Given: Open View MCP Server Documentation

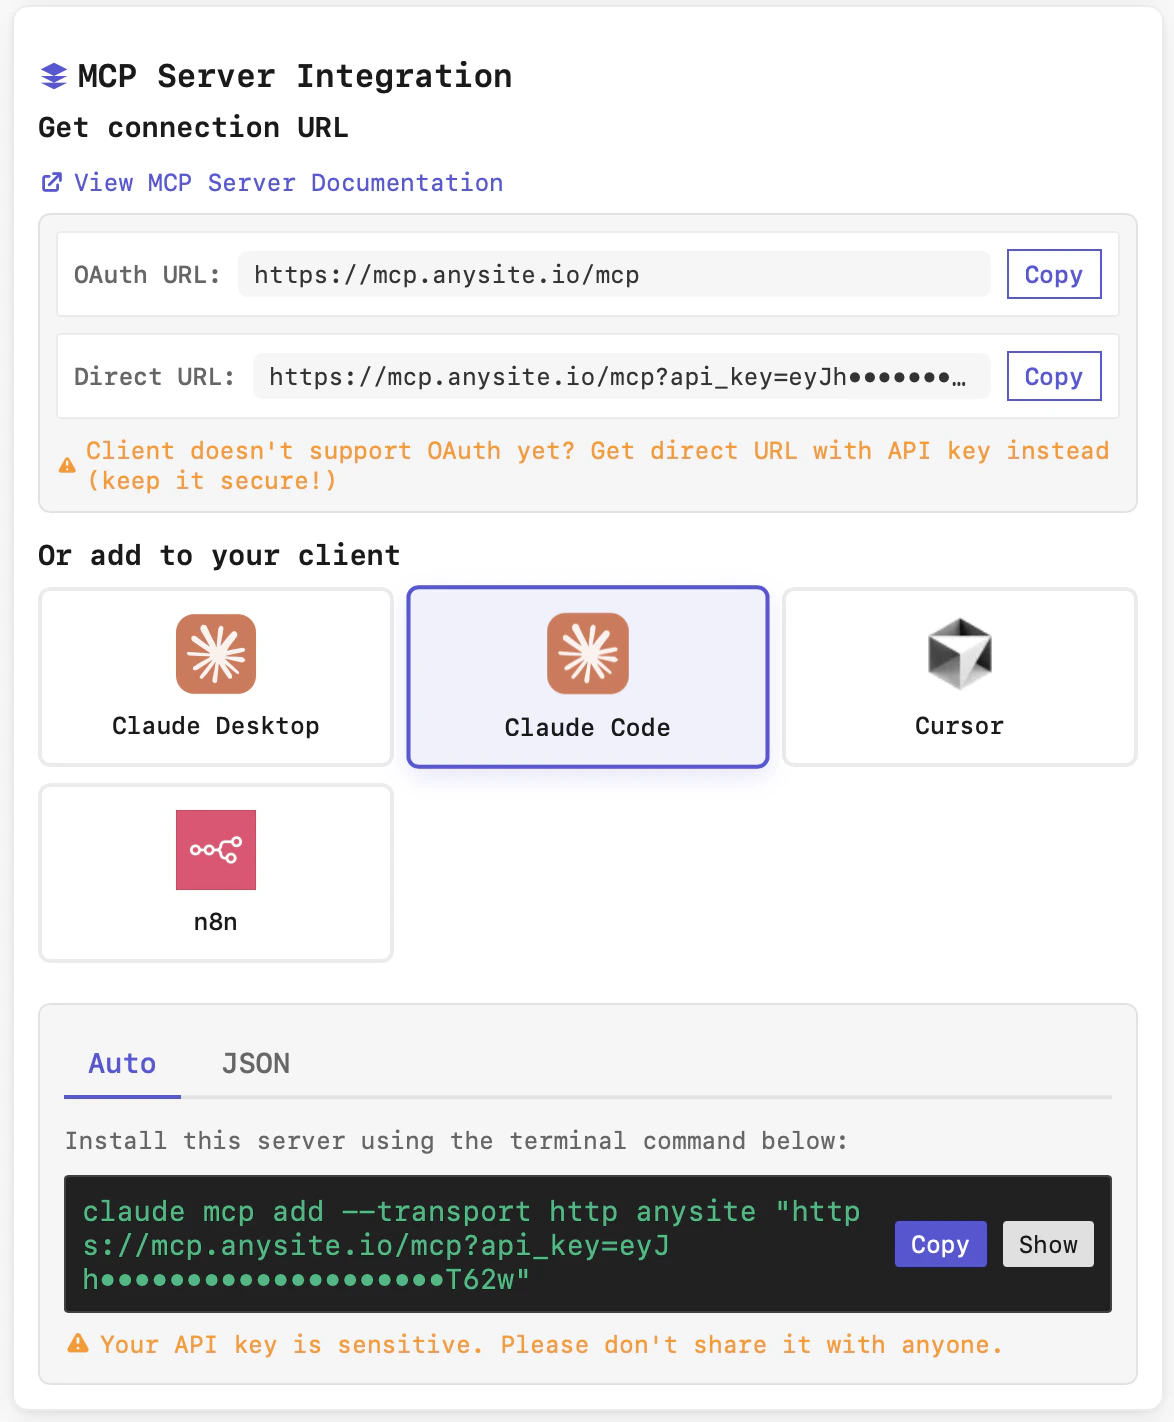Looking at the screenshot, I should click(x=288, y=182).
